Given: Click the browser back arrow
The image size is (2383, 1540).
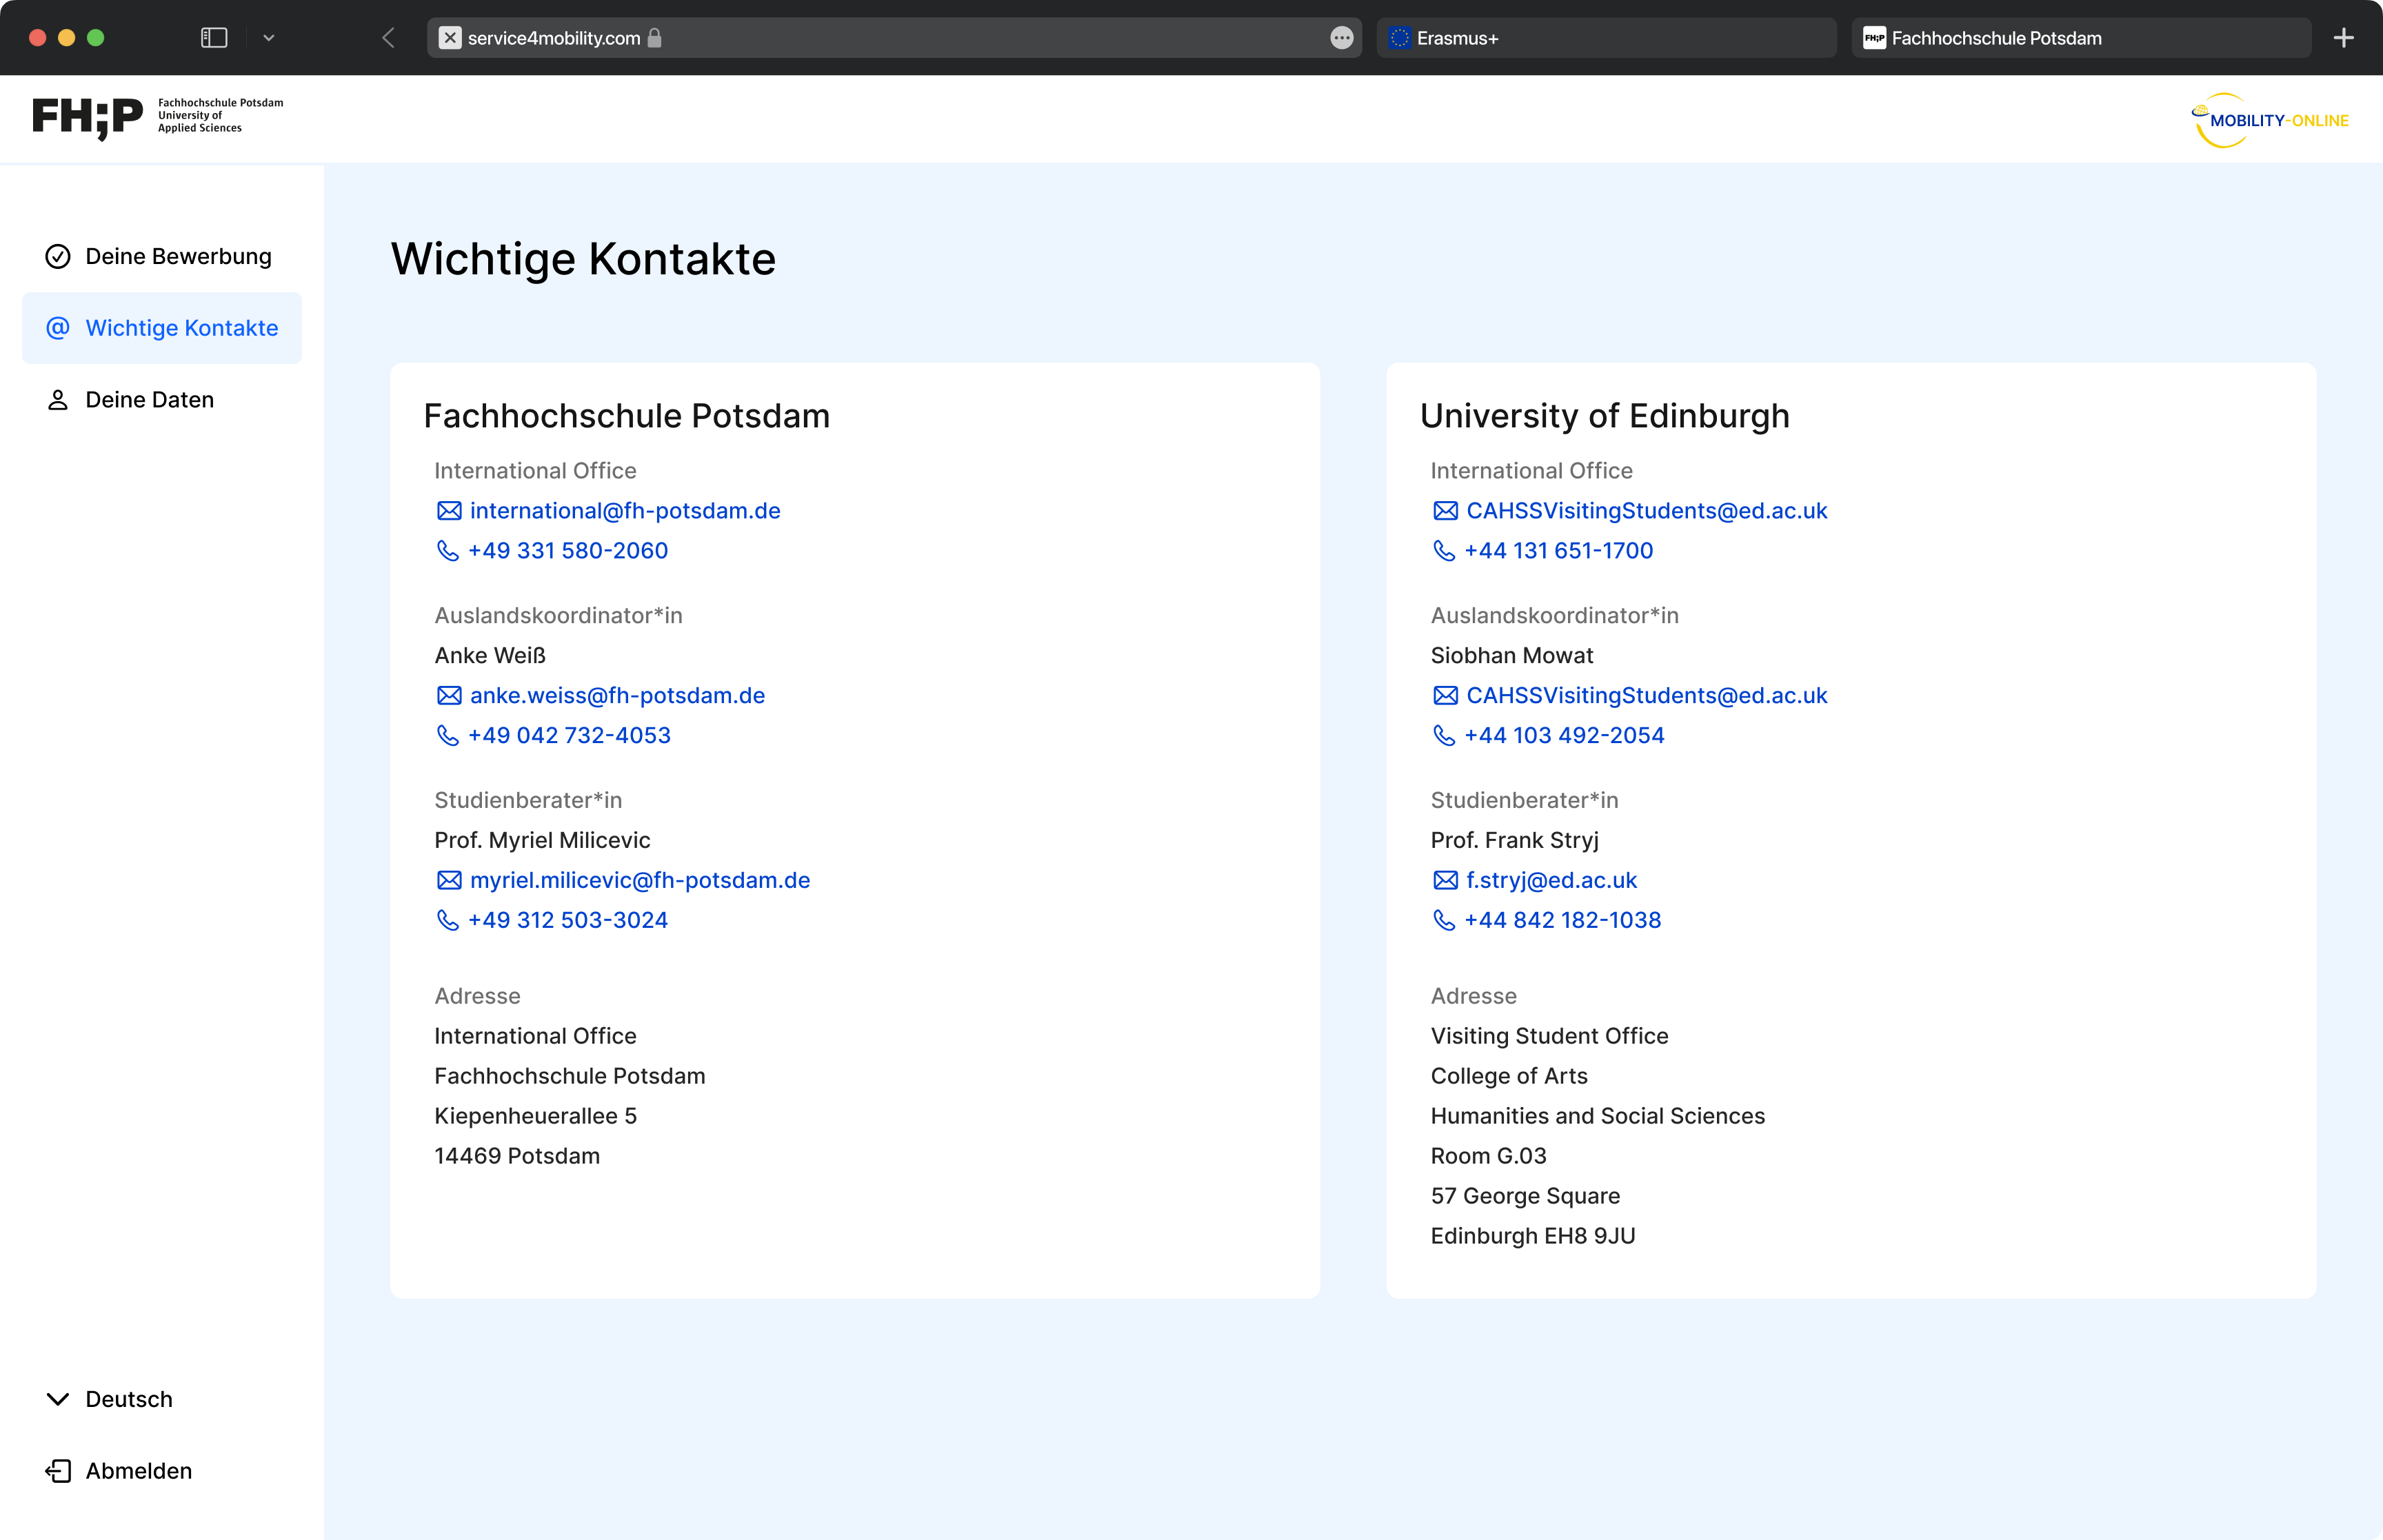Looking at the screenshot, I should tap(388, 38).
